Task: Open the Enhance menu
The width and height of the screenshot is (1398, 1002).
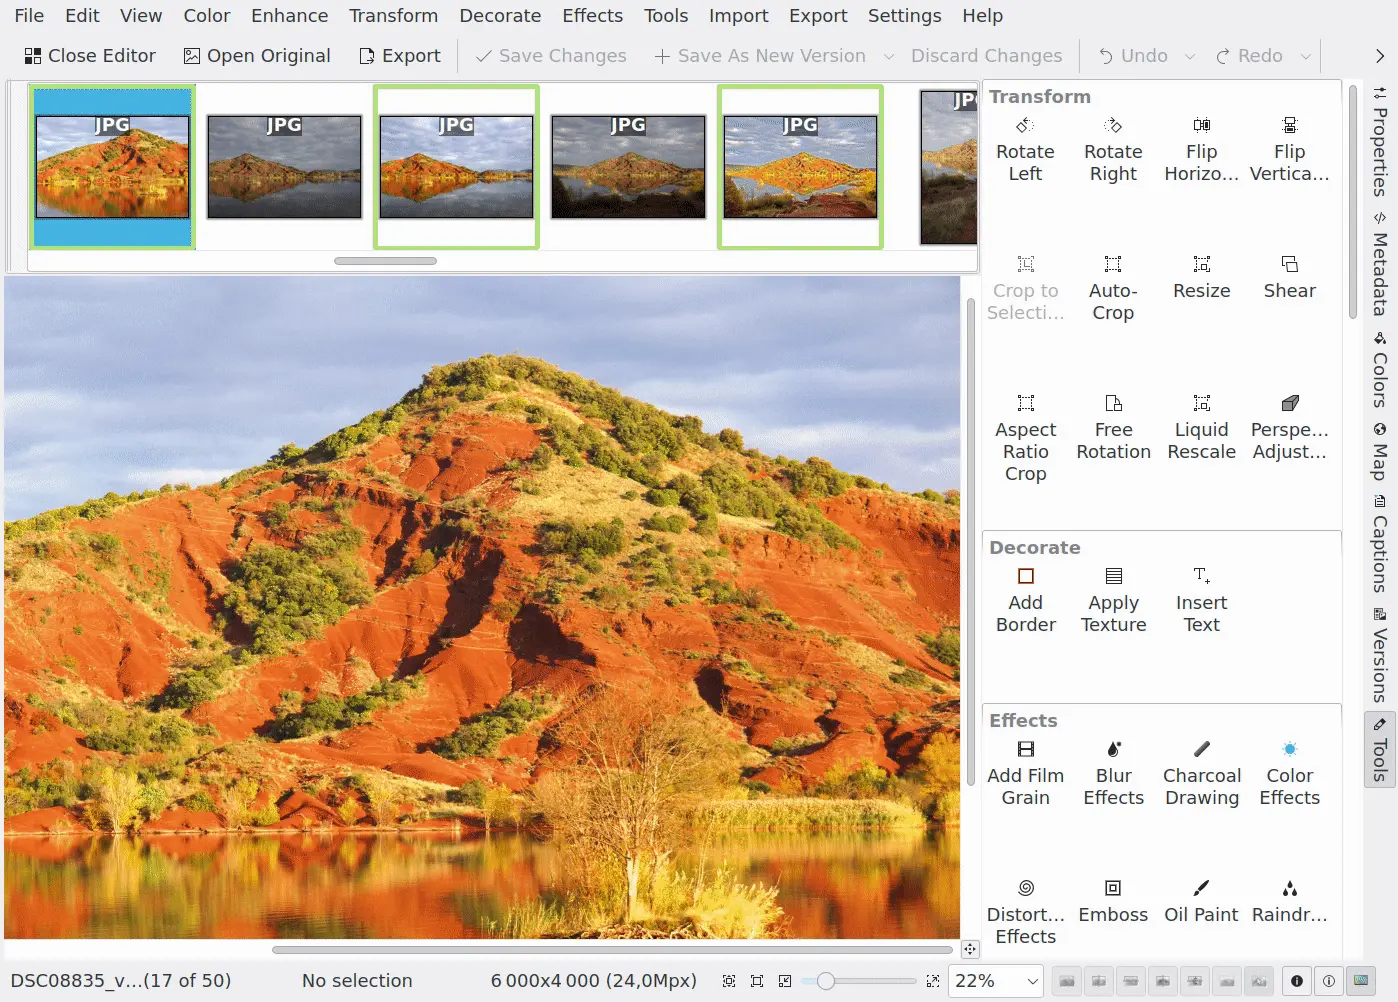Action: pyautogui.click(x=289, y=16)
